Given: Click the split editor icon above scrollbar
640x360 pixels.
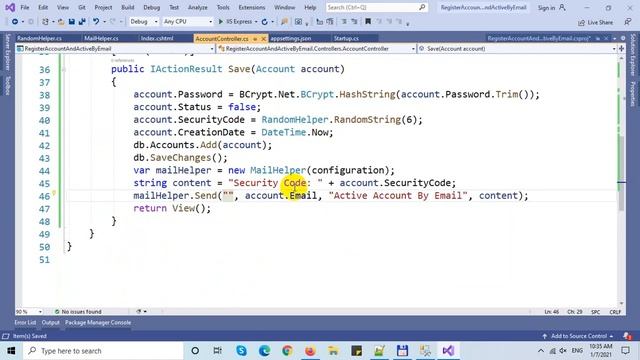Looking at the screenshot, I should click(621, 49).
